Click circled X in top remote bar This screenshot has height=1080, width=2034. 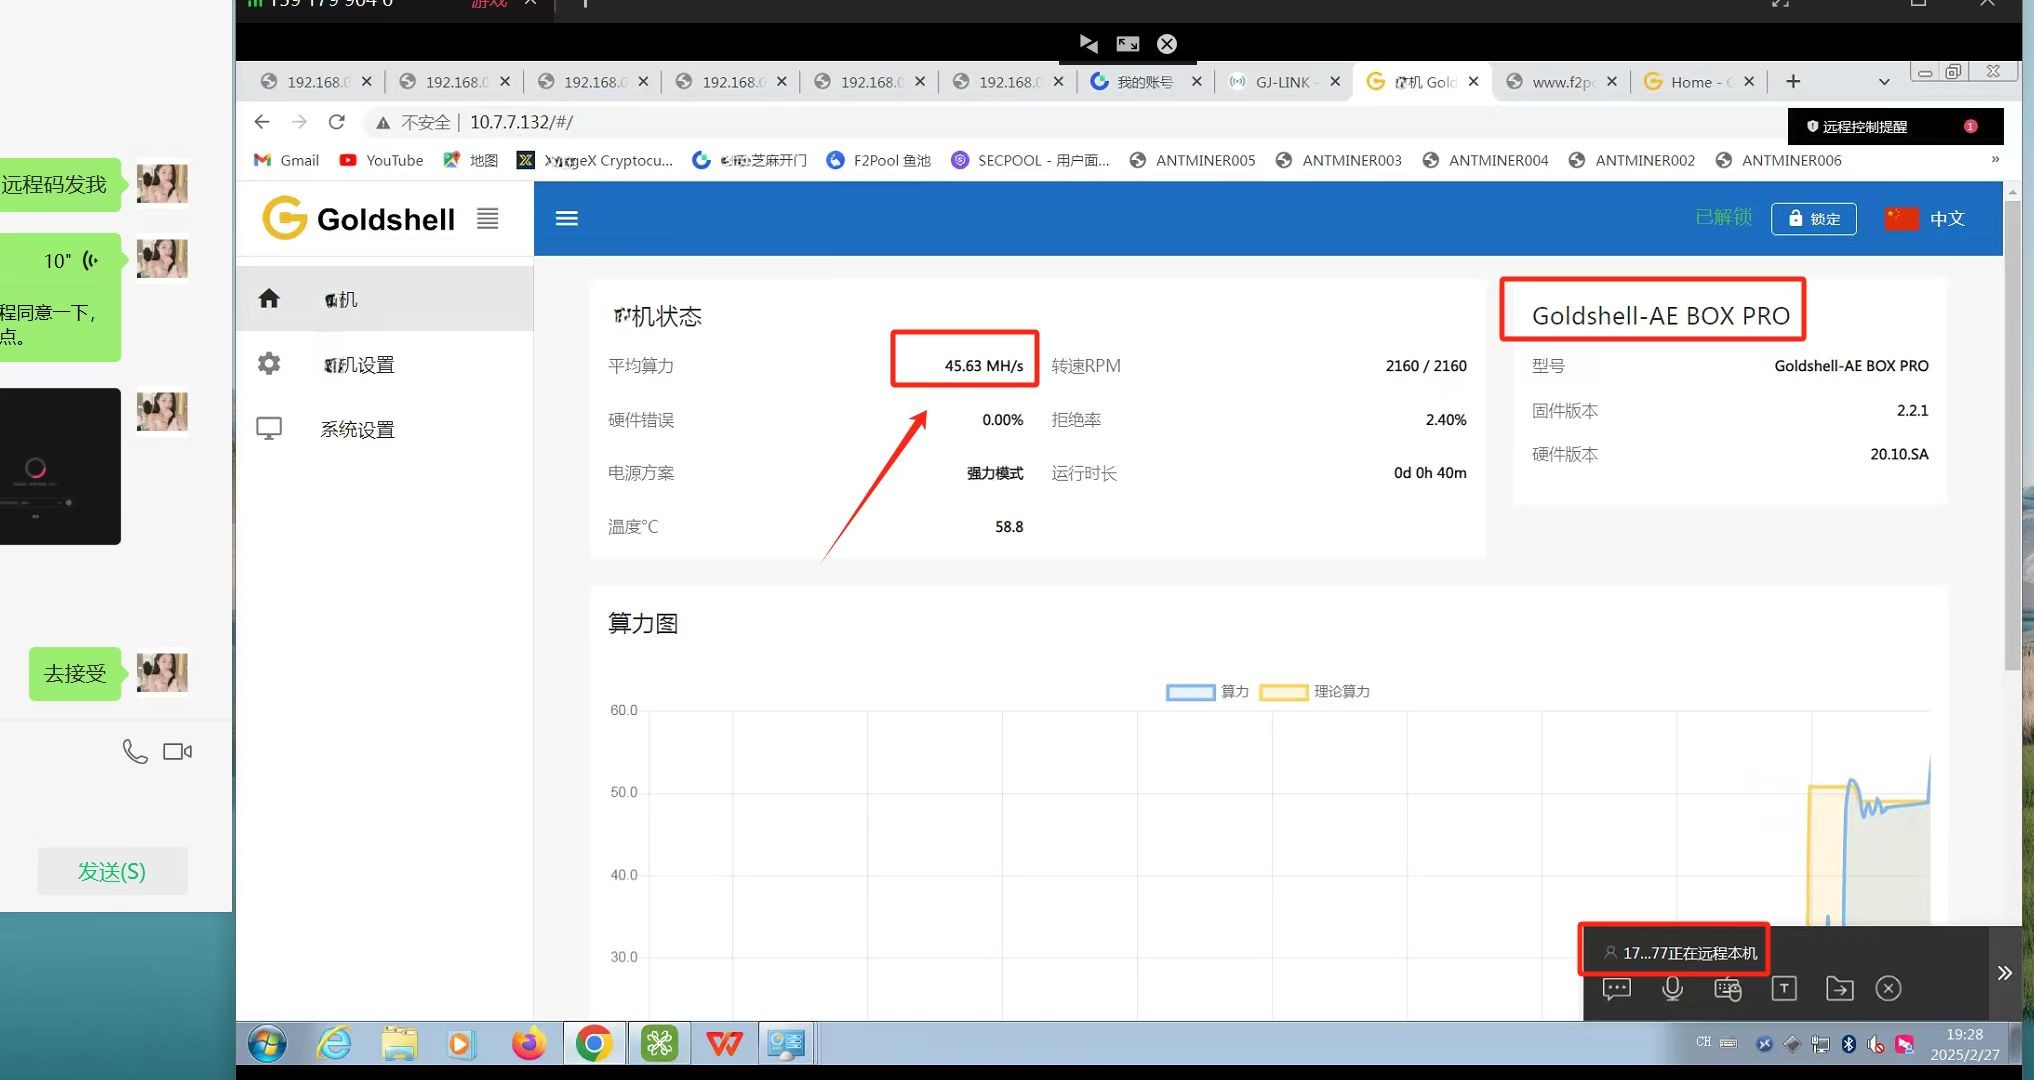click(x=1167, y=44)
